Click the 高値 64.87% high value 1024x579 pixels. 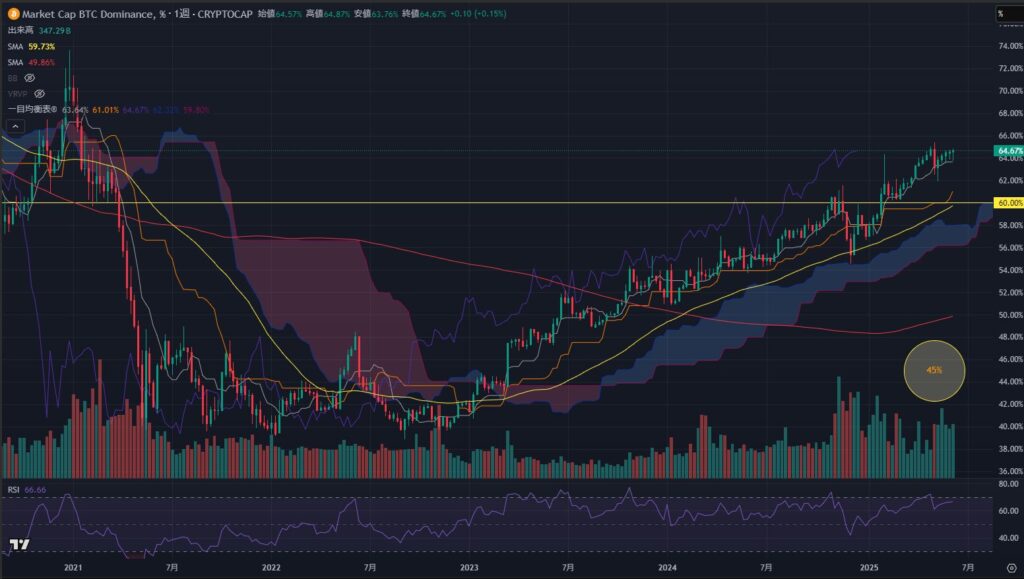[328, 14]
